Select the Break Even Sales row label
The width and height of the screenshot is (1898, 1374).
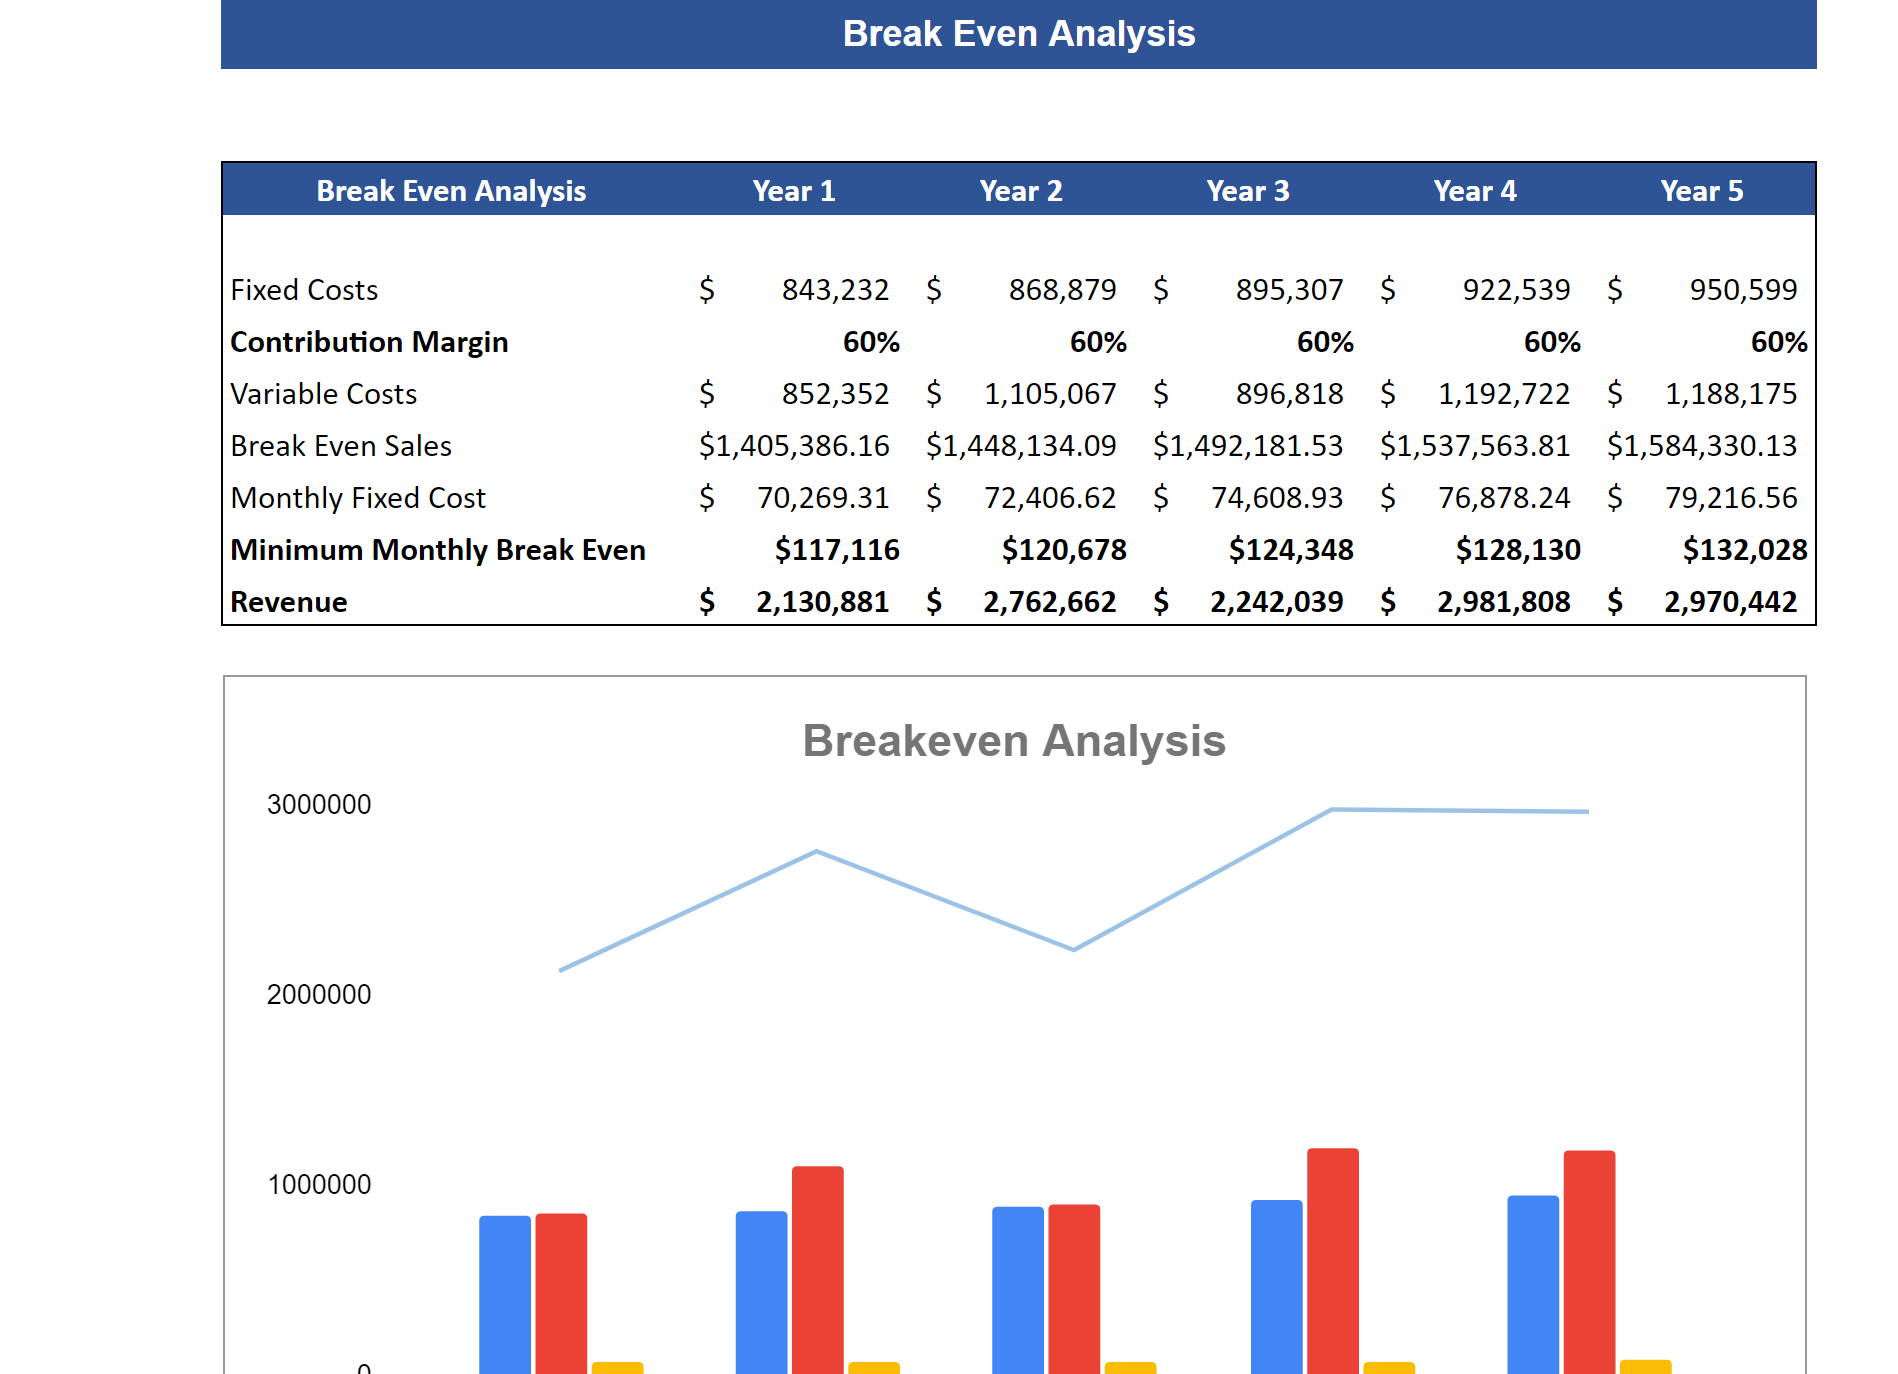point(341,445)
